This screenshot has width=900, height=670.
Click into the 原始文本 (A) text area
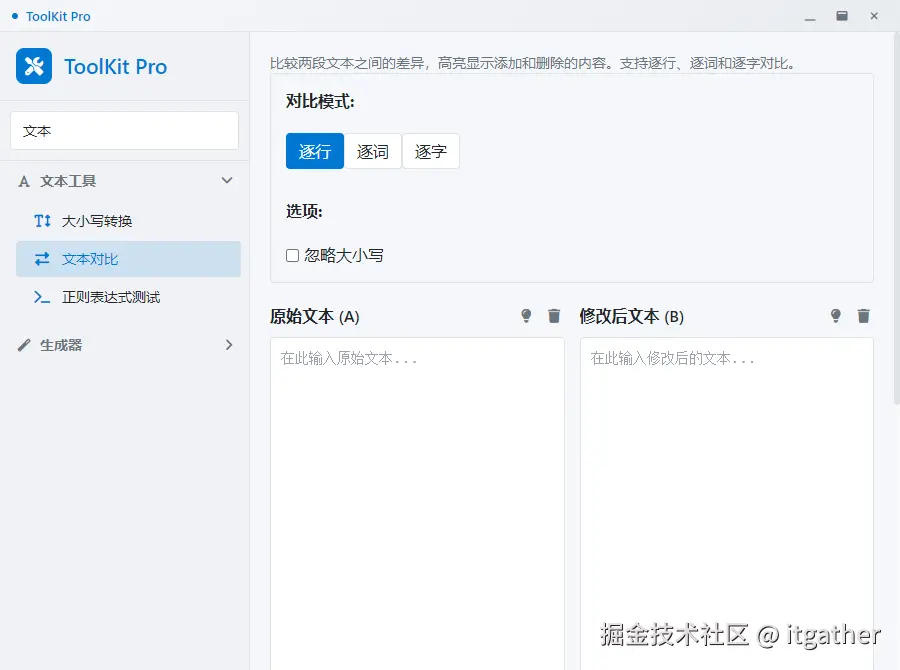coord(417,504)
